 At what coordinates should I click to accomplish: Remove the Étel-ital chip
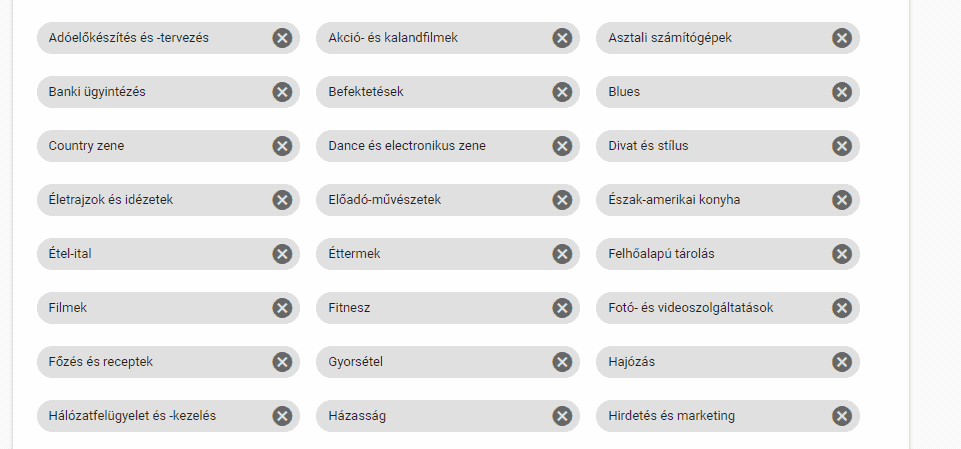tap(282, 254)
